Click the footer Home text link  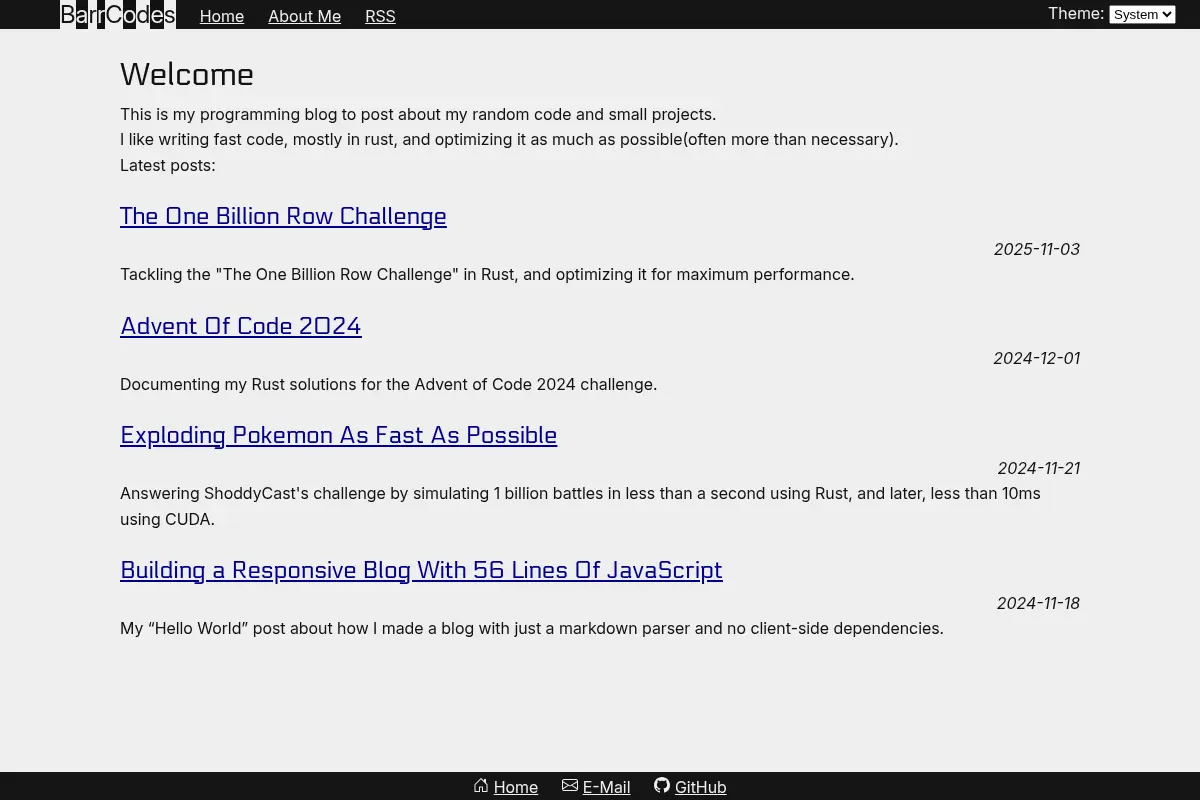tap(516, 787)
